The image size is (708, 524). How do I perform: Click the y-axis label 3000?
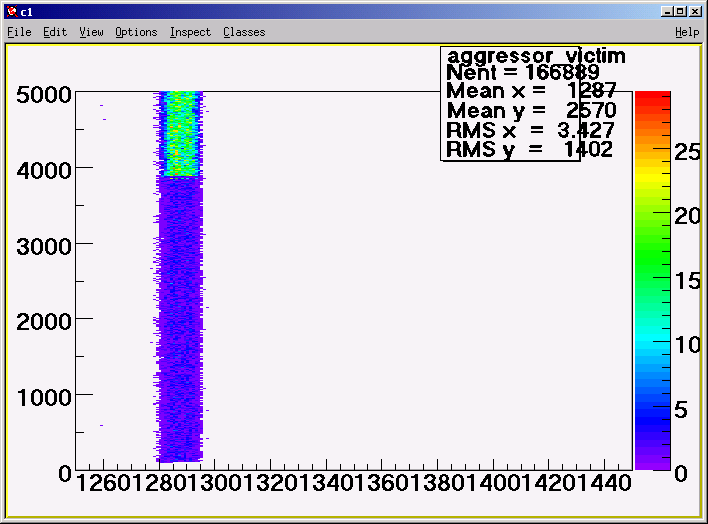tap(44, 247)
